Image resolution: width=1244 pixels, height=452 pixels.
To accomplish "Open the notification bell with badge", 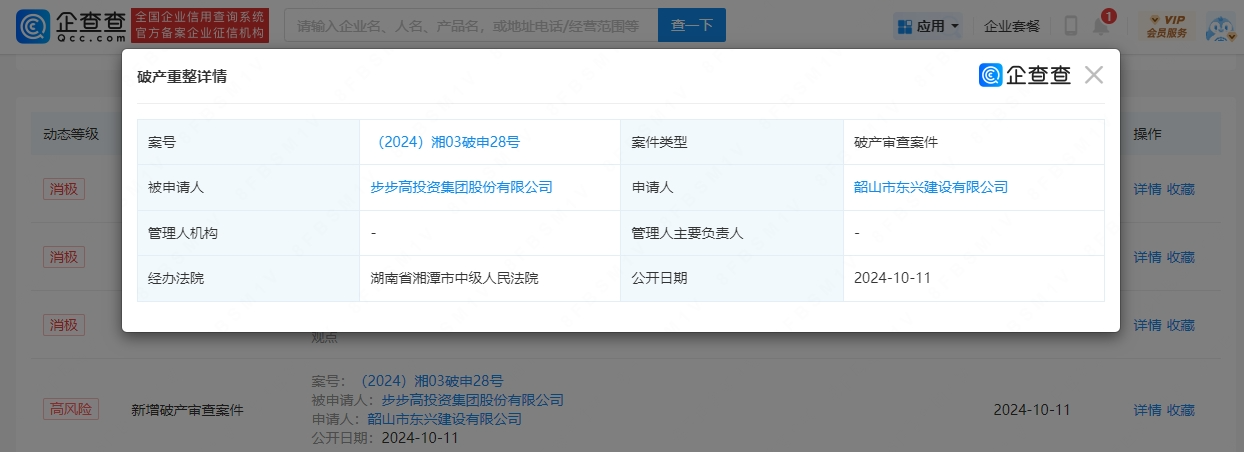I will tap(1101, 27).
